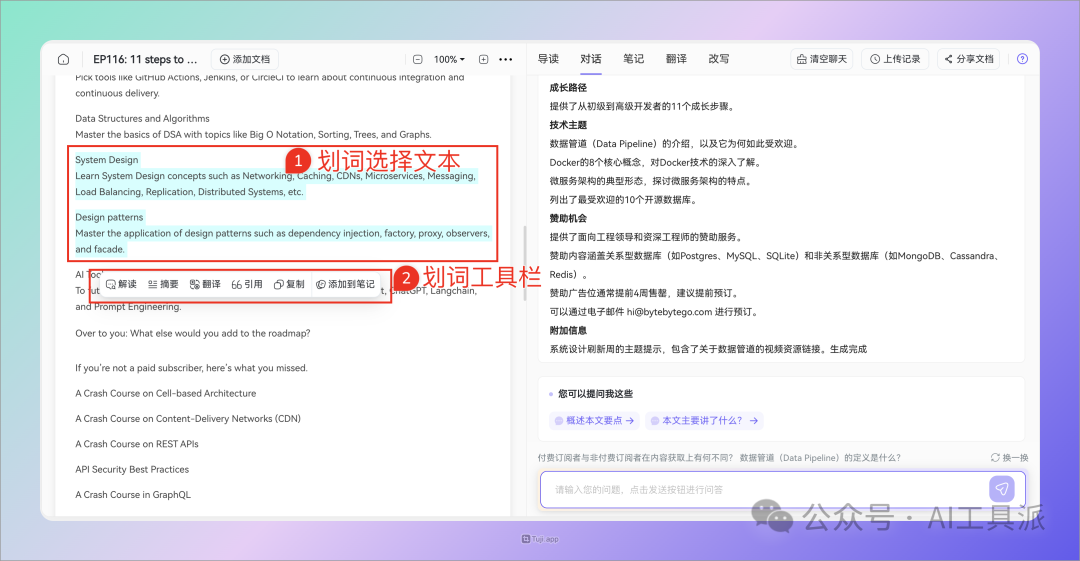The height and width of the screenshot is (561, 1080).
Task: Click text 您可以提问我这些
Action: tap(595, 394)
